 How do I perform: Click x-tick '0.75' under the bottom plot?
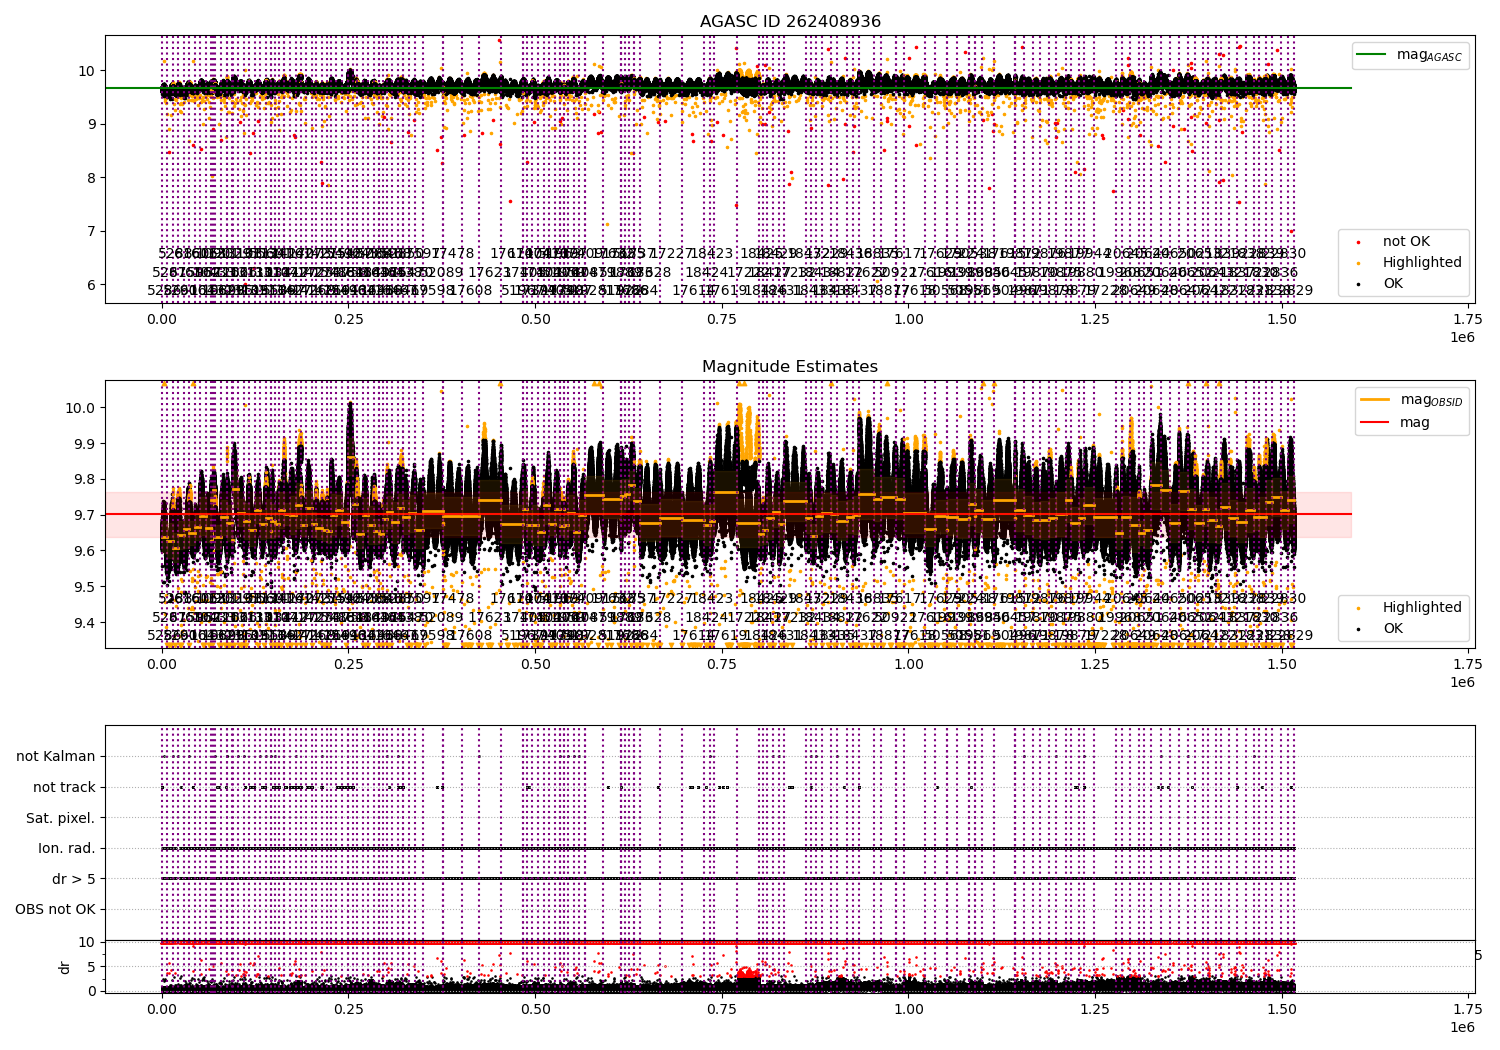[722, 1010]
